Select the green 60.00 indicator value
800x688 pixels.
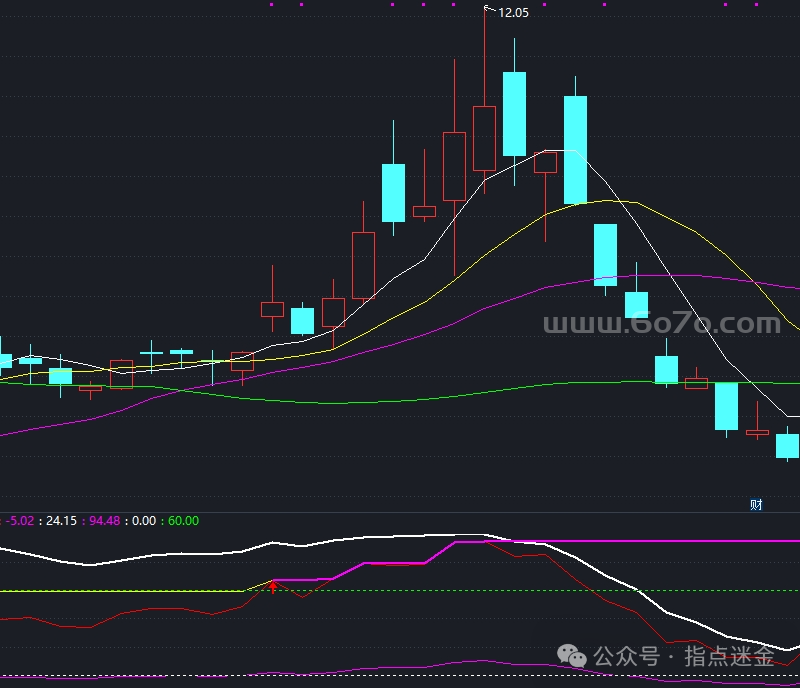pos(184,521)
